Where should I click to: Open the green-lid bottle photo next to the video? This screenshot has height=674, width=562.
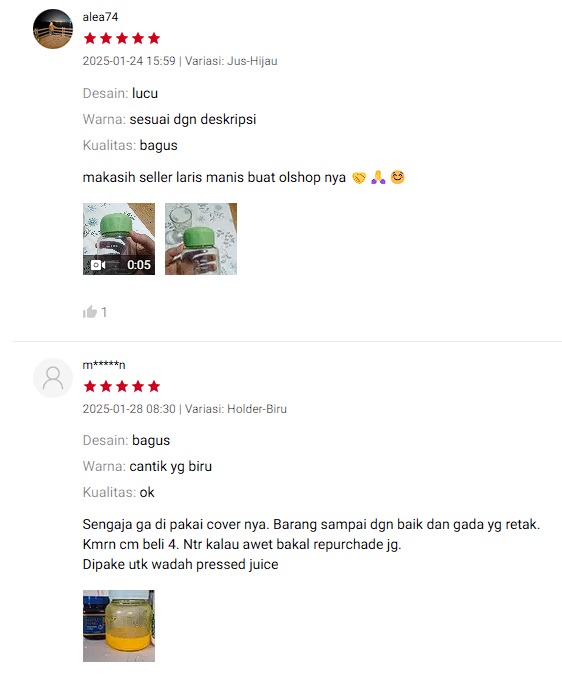point(201,239)
